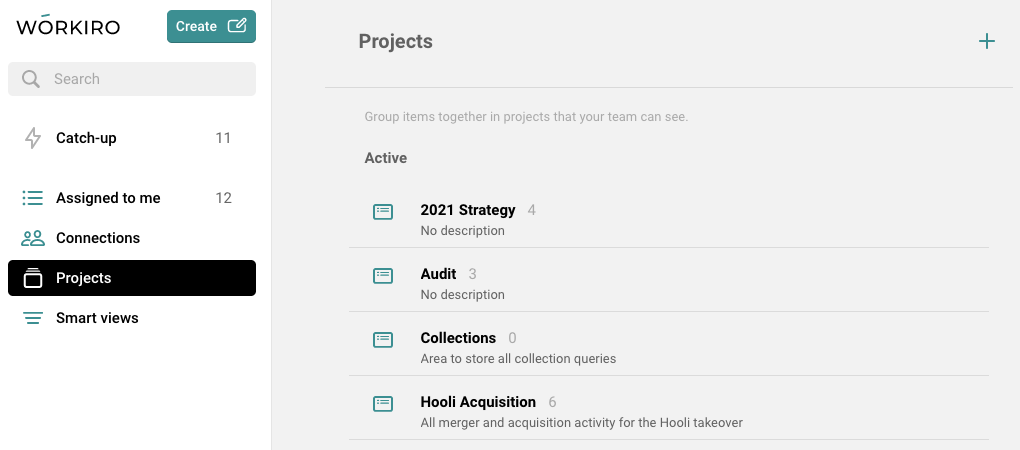The width and height of the screenshot is (1020, 450).
Task: Open the Connections page
Action: (98, 238)
